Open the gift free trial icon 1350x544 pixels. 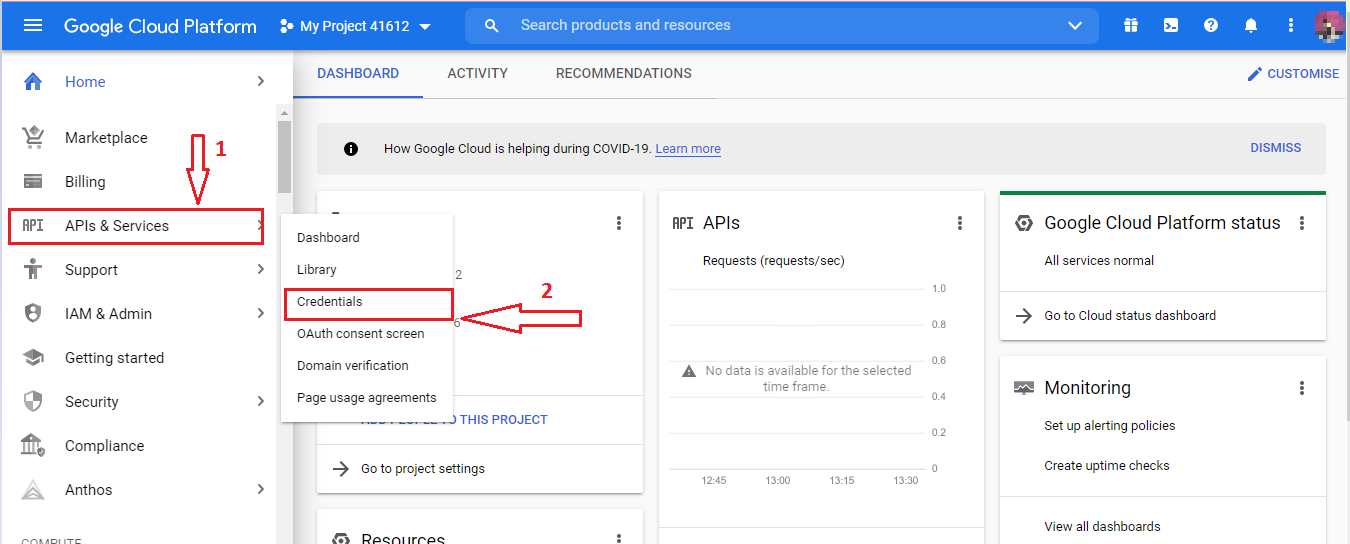point(1131,26)
